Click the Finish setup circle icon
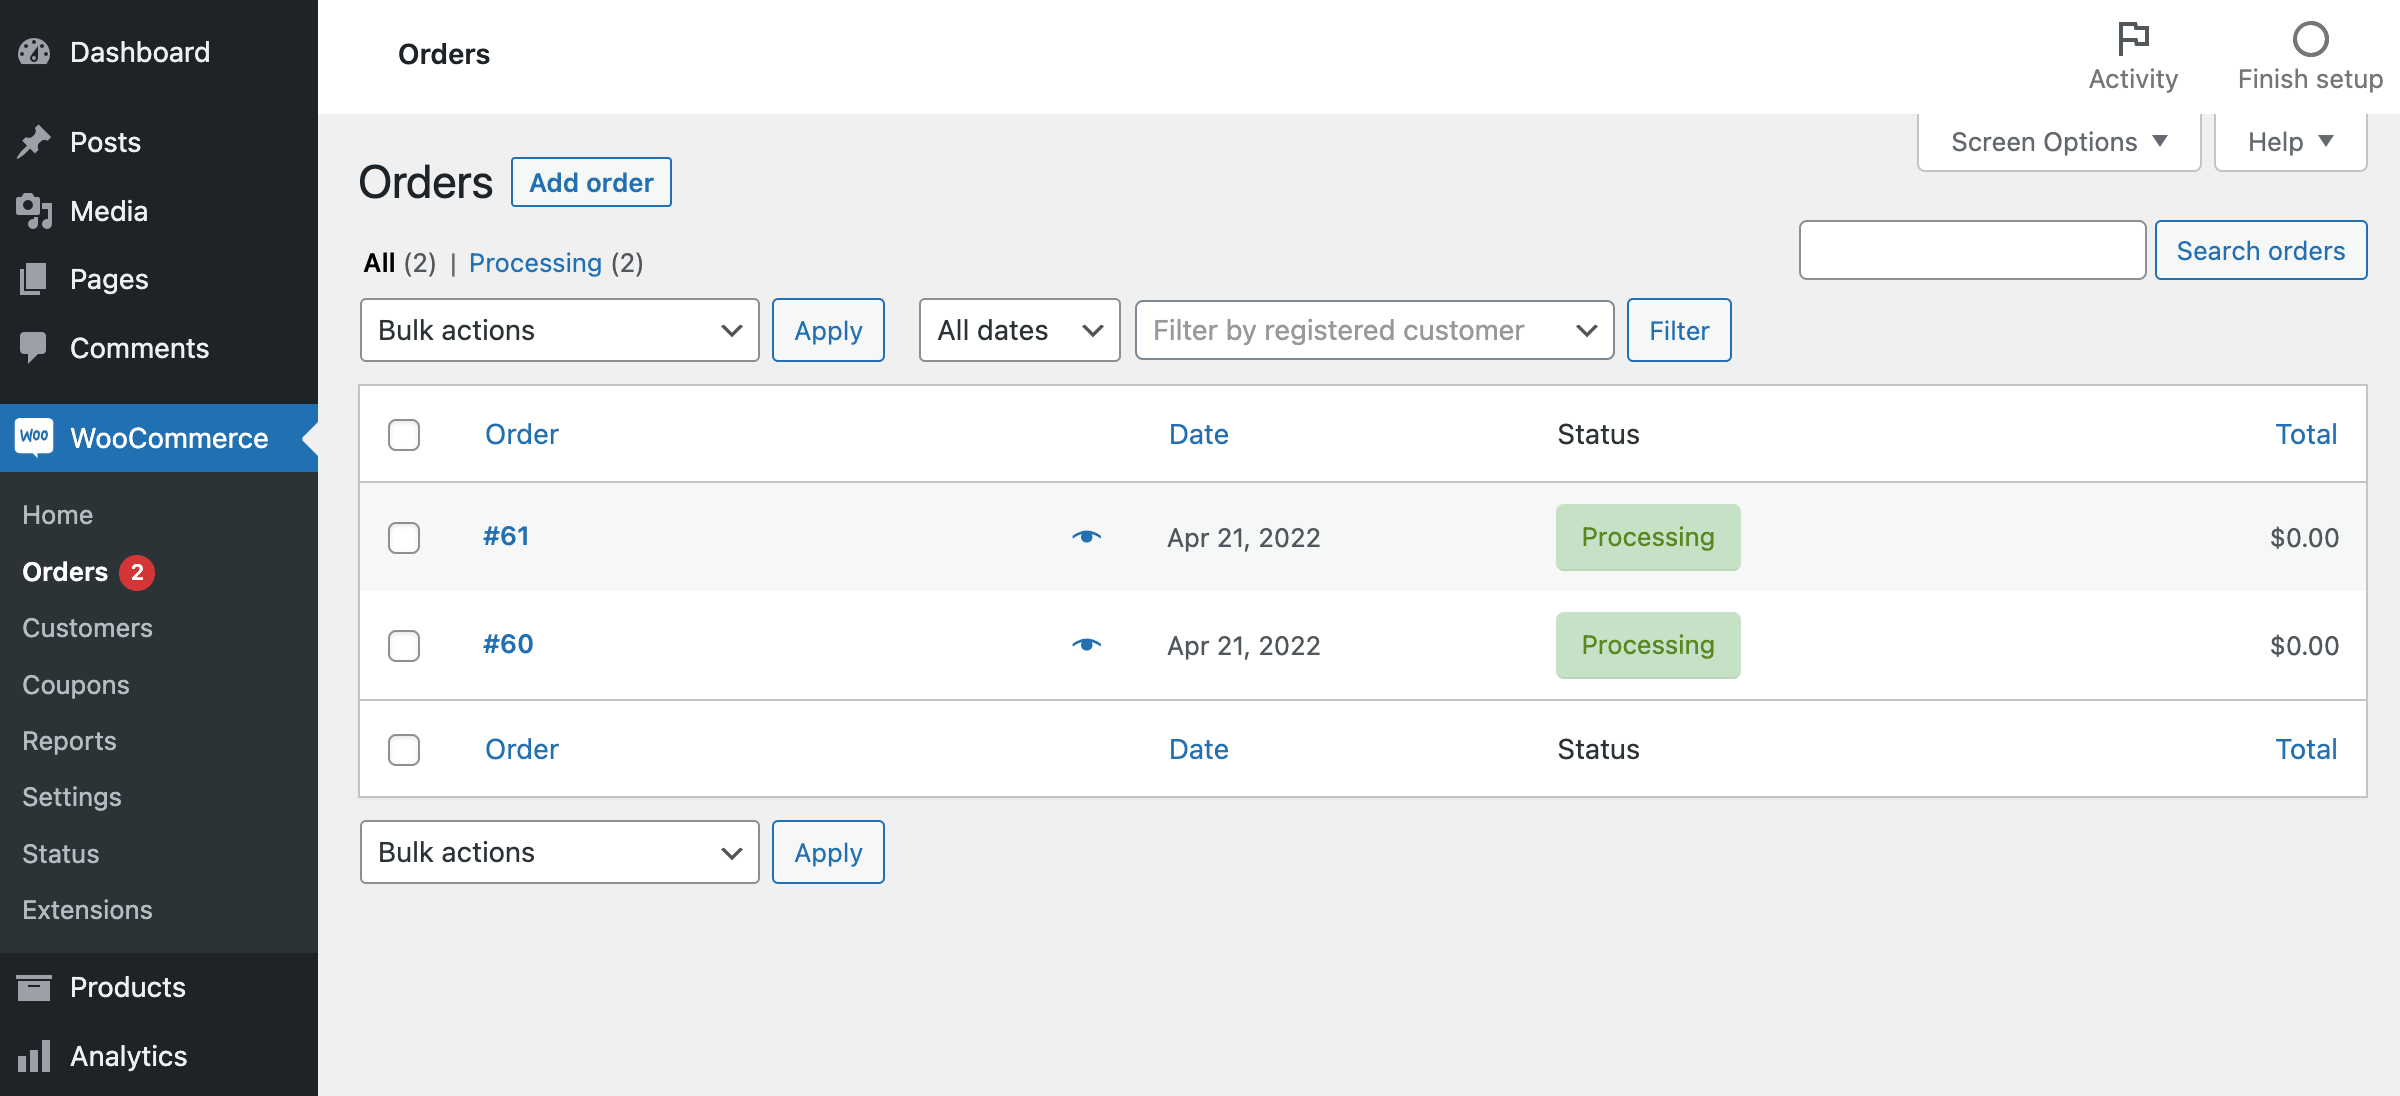Screen dimensions: 2400x1096 click(2310, 40)
